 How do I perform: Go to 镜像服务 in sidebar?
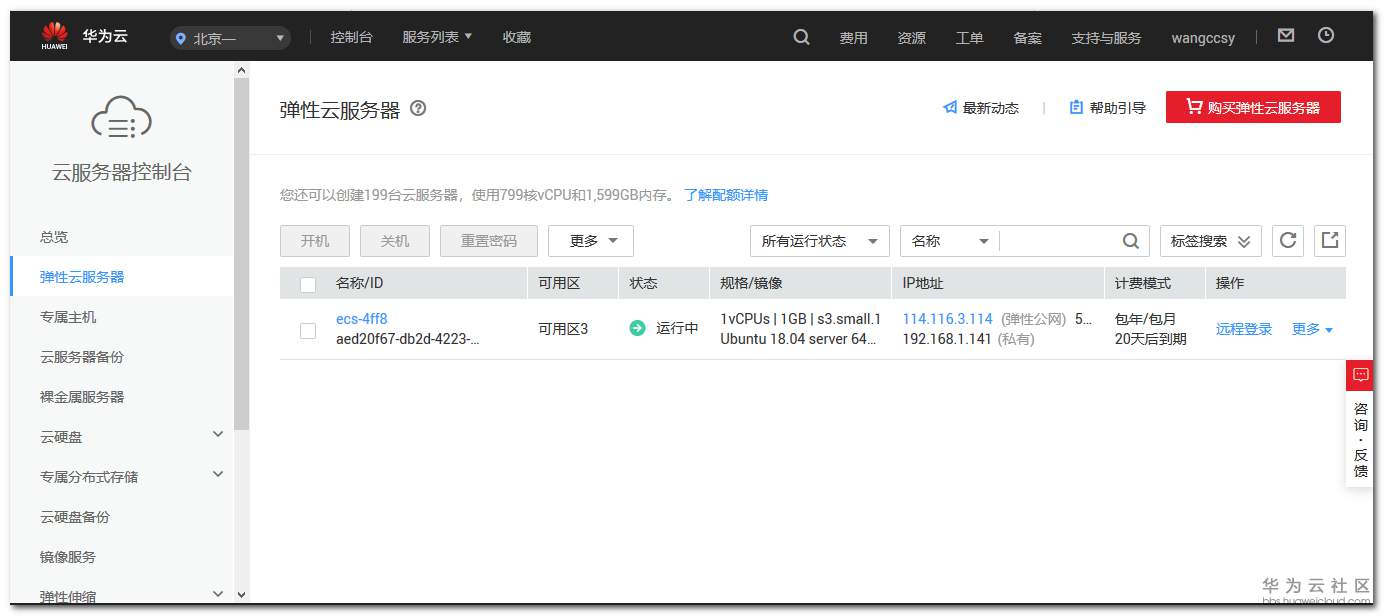pyautogui.click(x=68, y=557)
